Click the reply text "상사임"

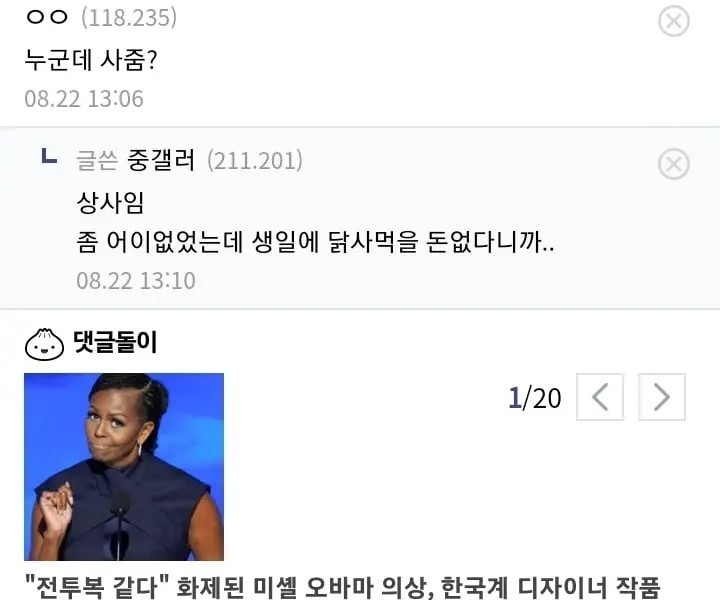110,202
